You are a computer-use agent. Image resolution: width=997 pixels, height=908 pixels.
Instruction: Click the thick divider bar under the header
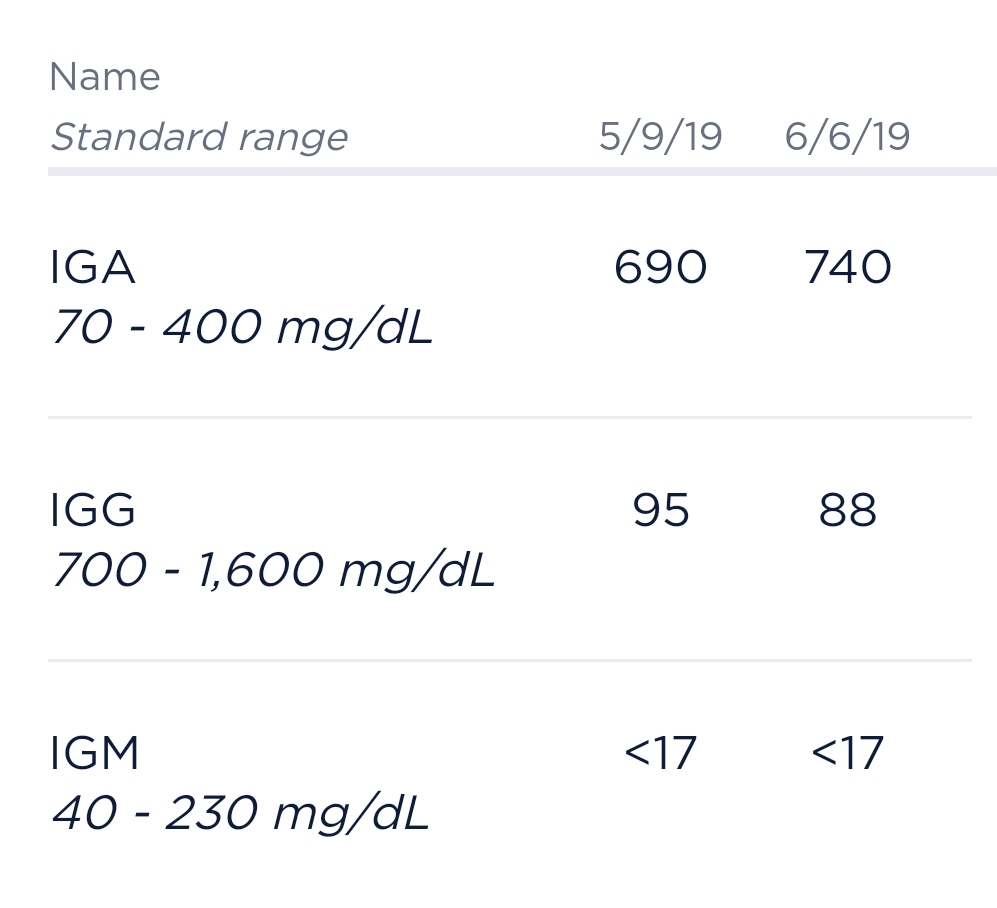520,172
